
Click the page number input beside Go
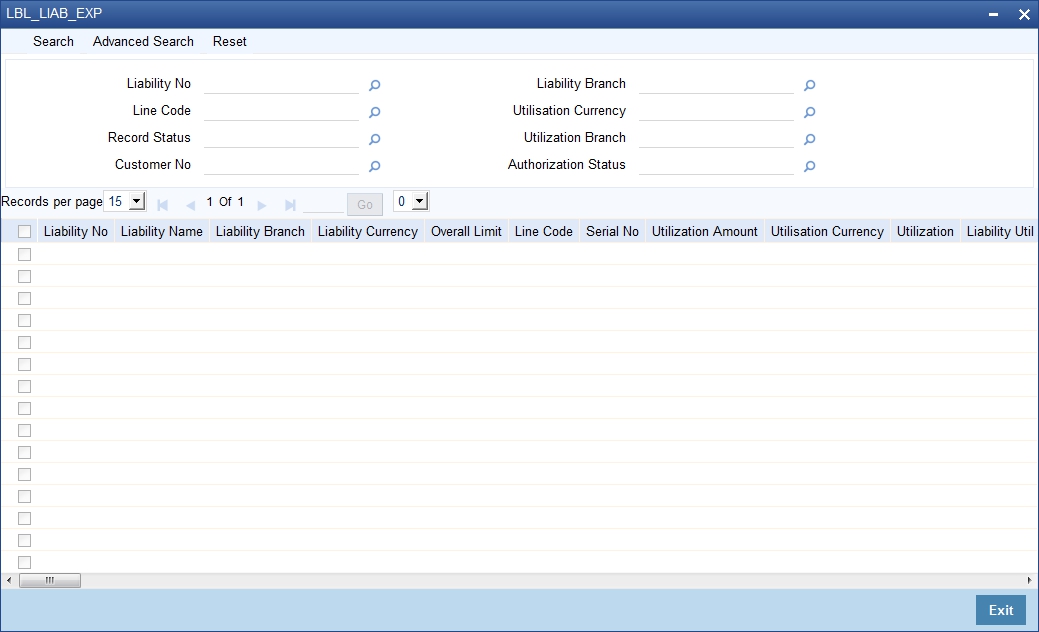pyautogui.click(x=323, y=204)
